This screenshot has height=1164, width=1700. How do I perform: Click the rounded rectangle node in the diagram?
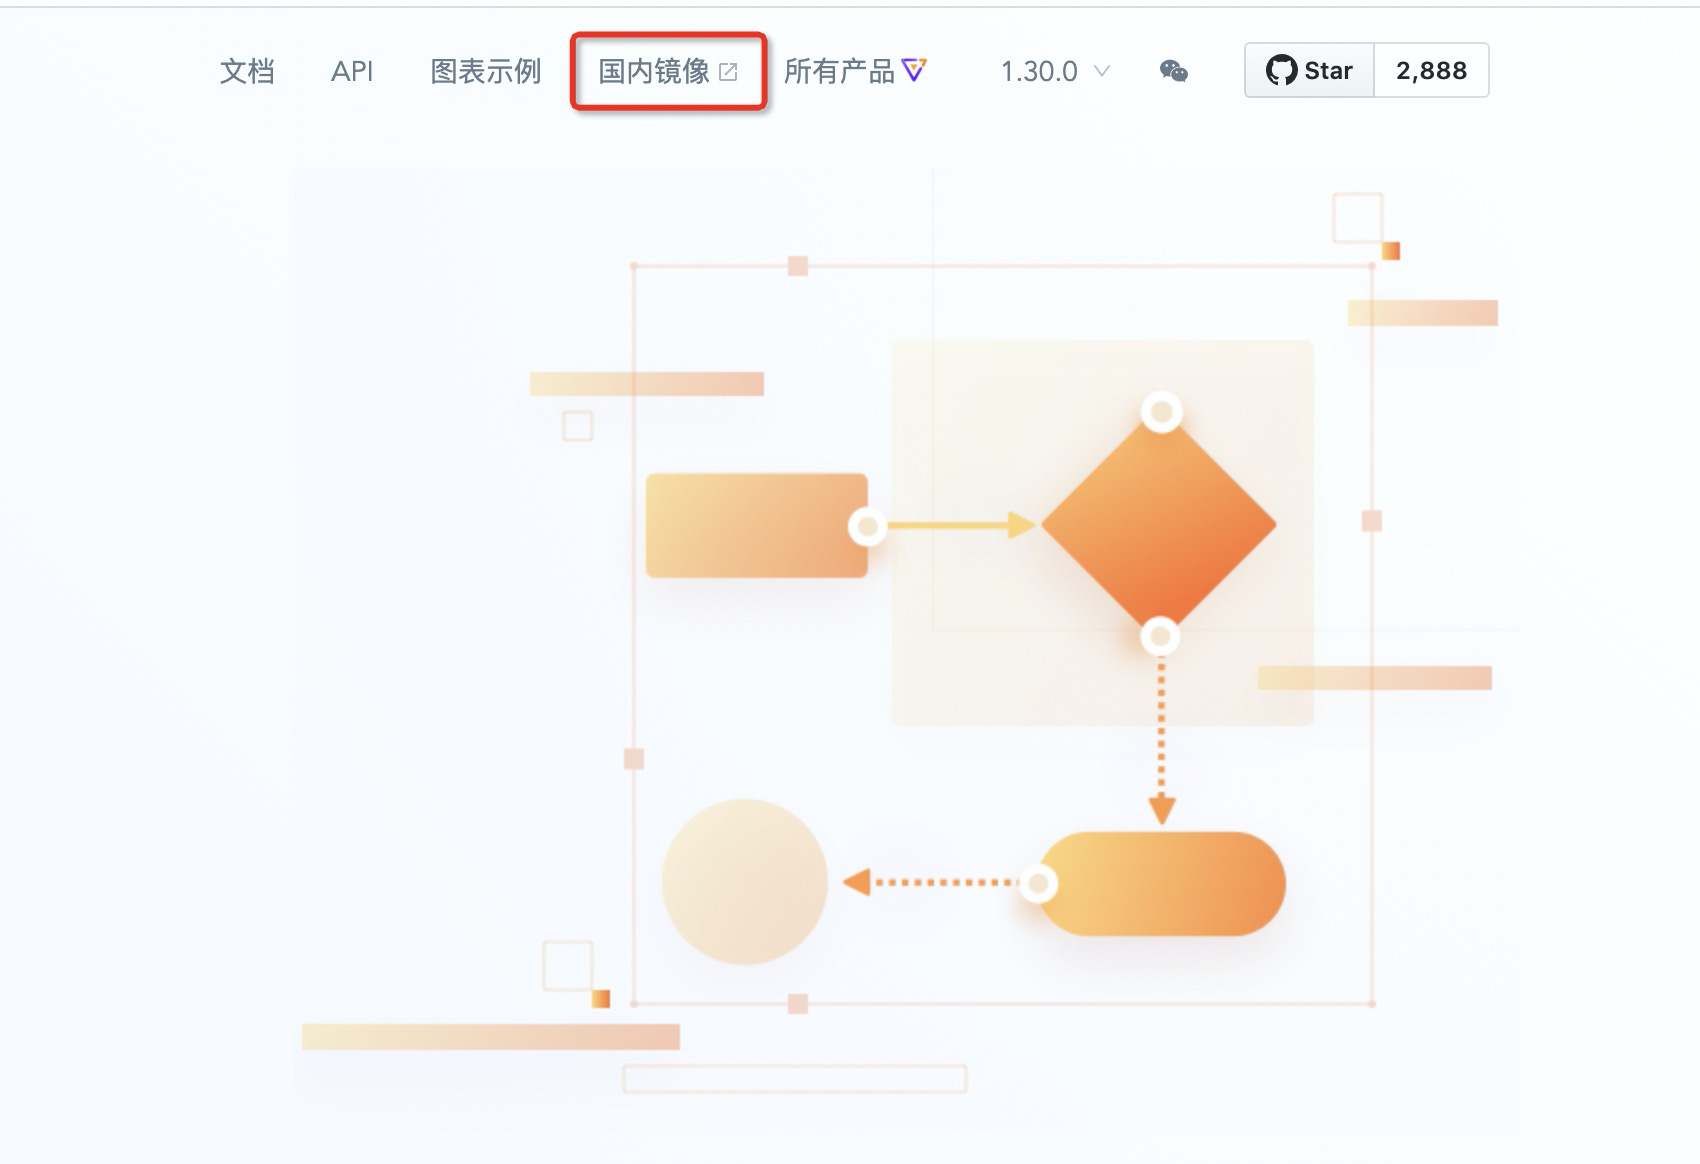pos(1160,880)
